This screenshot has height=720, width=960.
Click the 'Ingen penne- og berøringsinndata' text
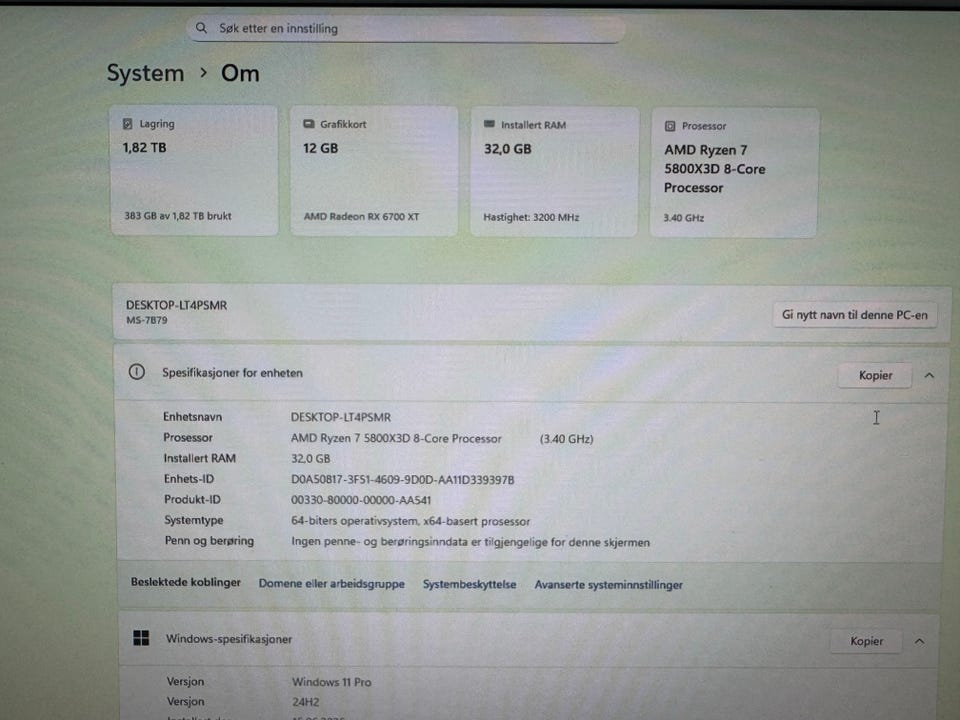coord(470,542)
